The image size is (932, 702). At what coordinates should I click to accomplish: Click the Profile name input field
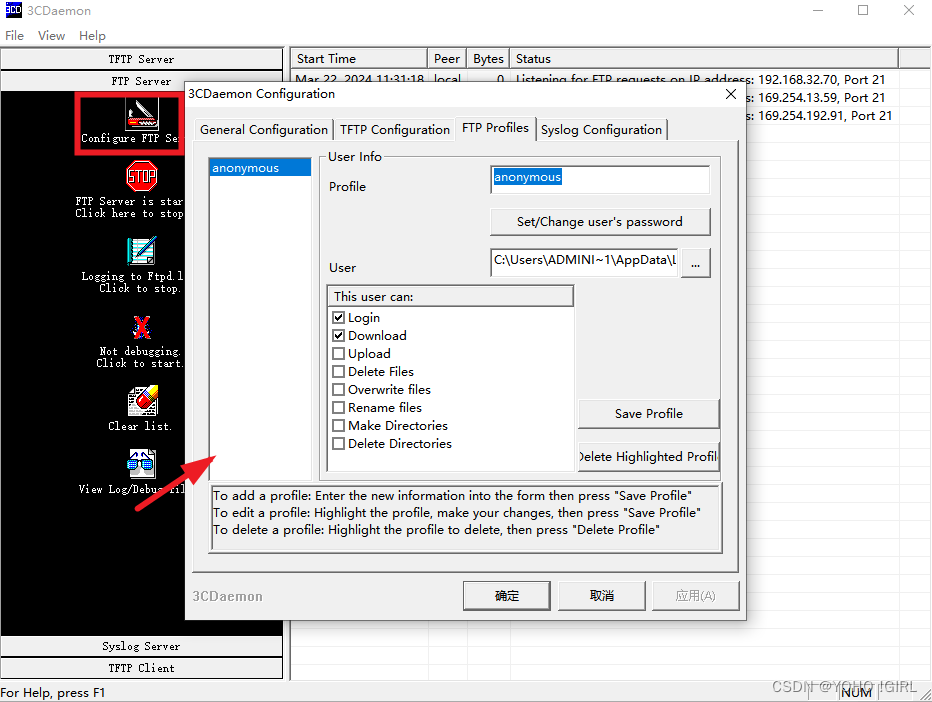tap(600, 180)
